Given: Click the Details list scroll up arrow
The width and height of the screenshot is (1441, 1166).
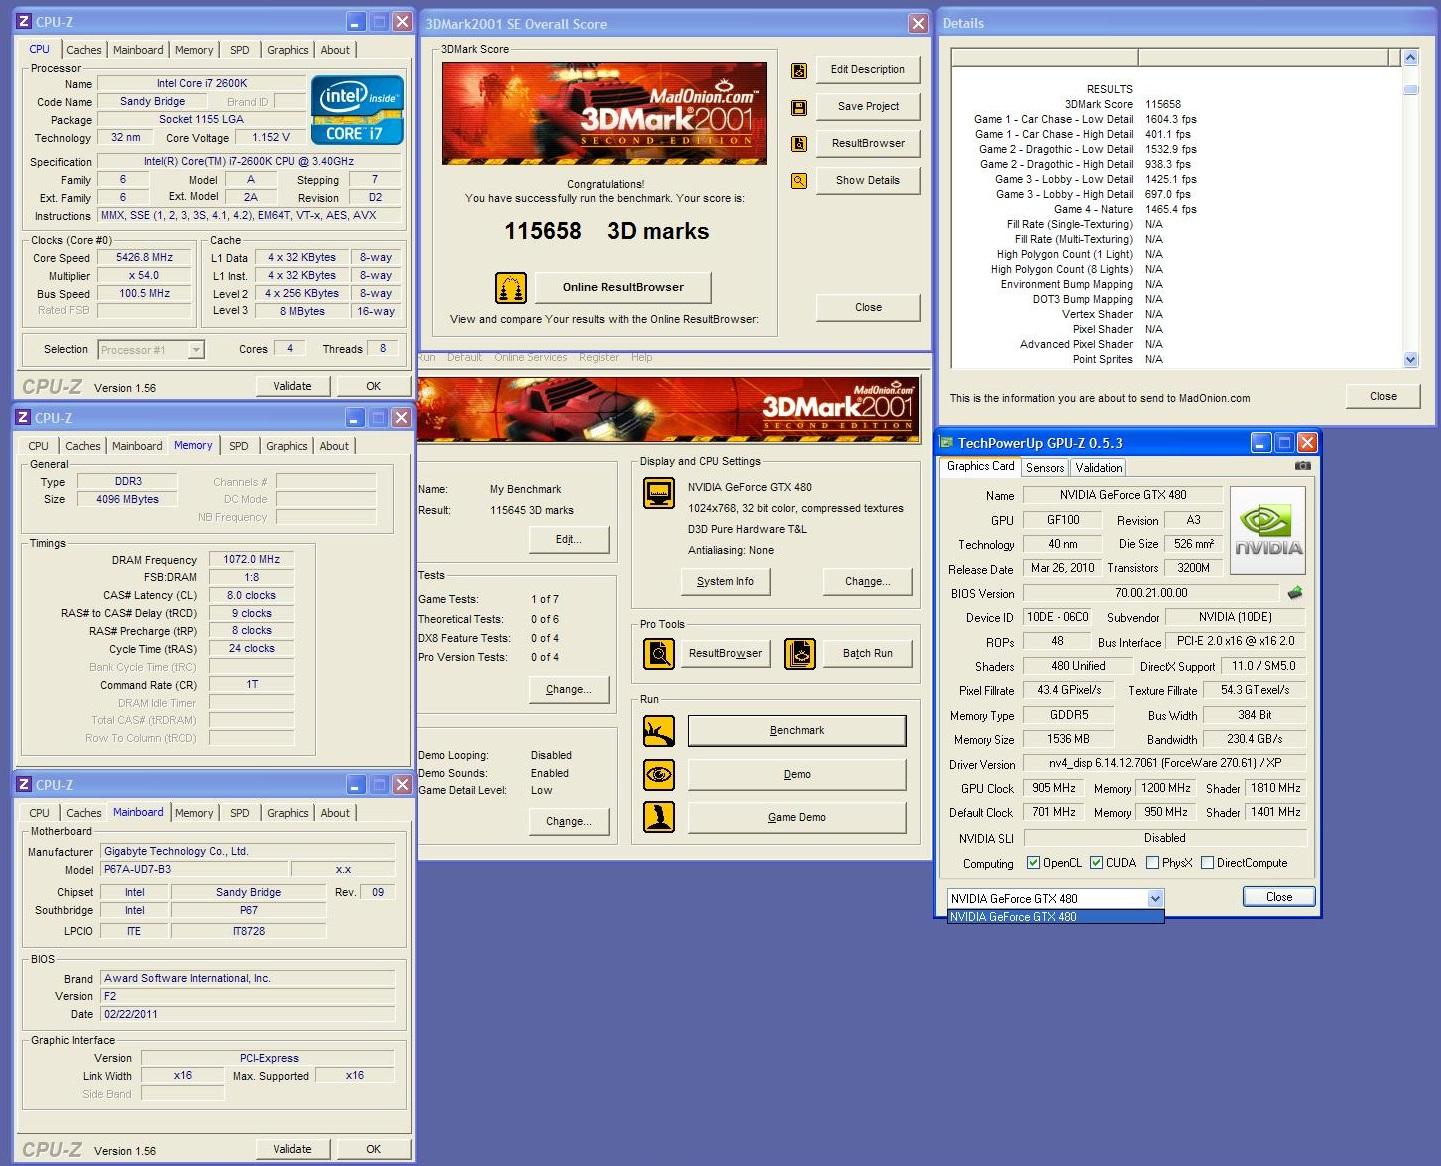Looking at the screenshot, I should pos(1411,58).
